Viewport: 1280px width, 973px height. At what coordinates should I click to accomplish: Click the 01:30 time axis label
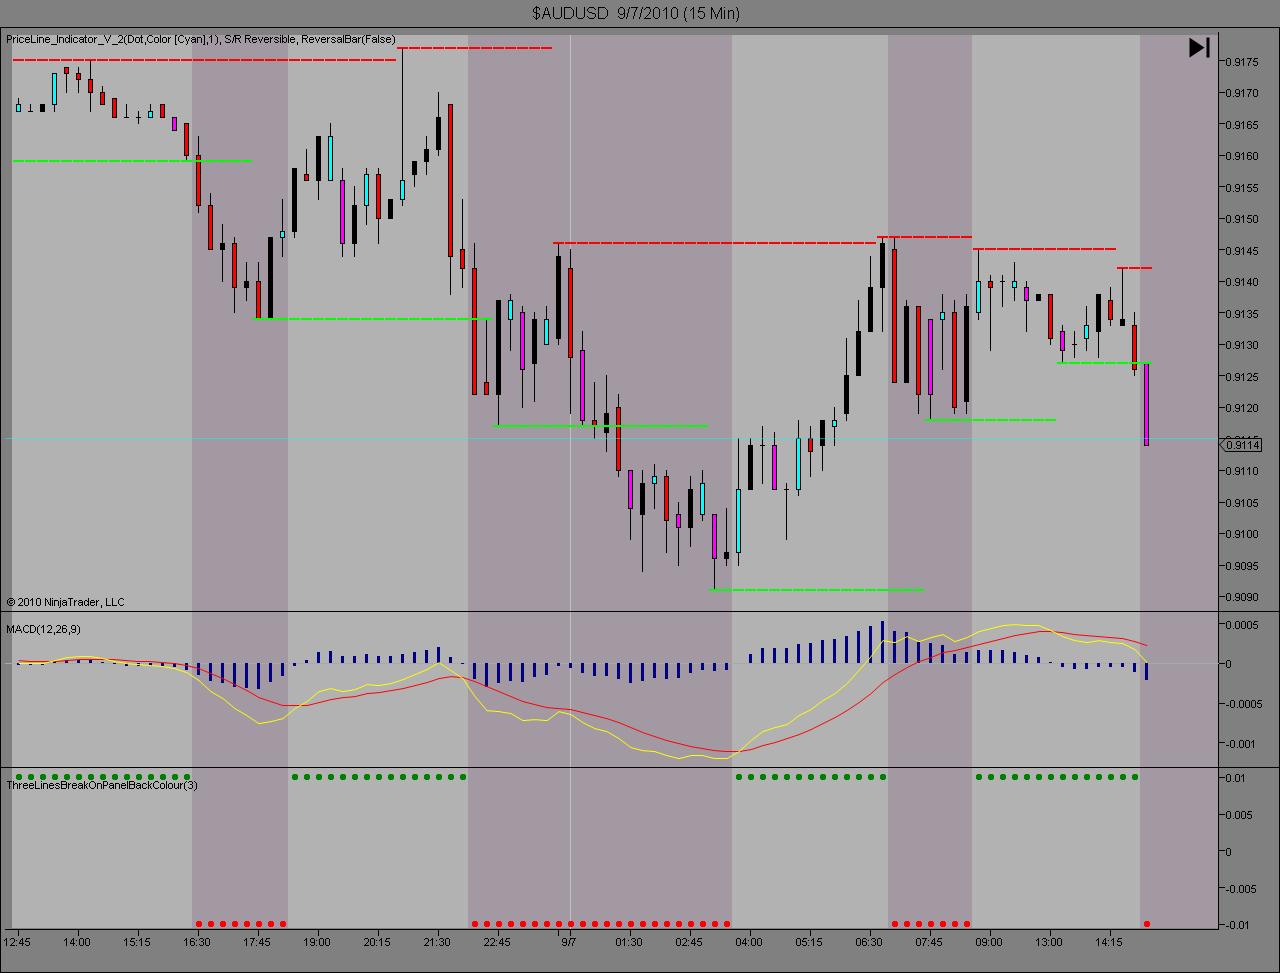(x=629, y=942)
